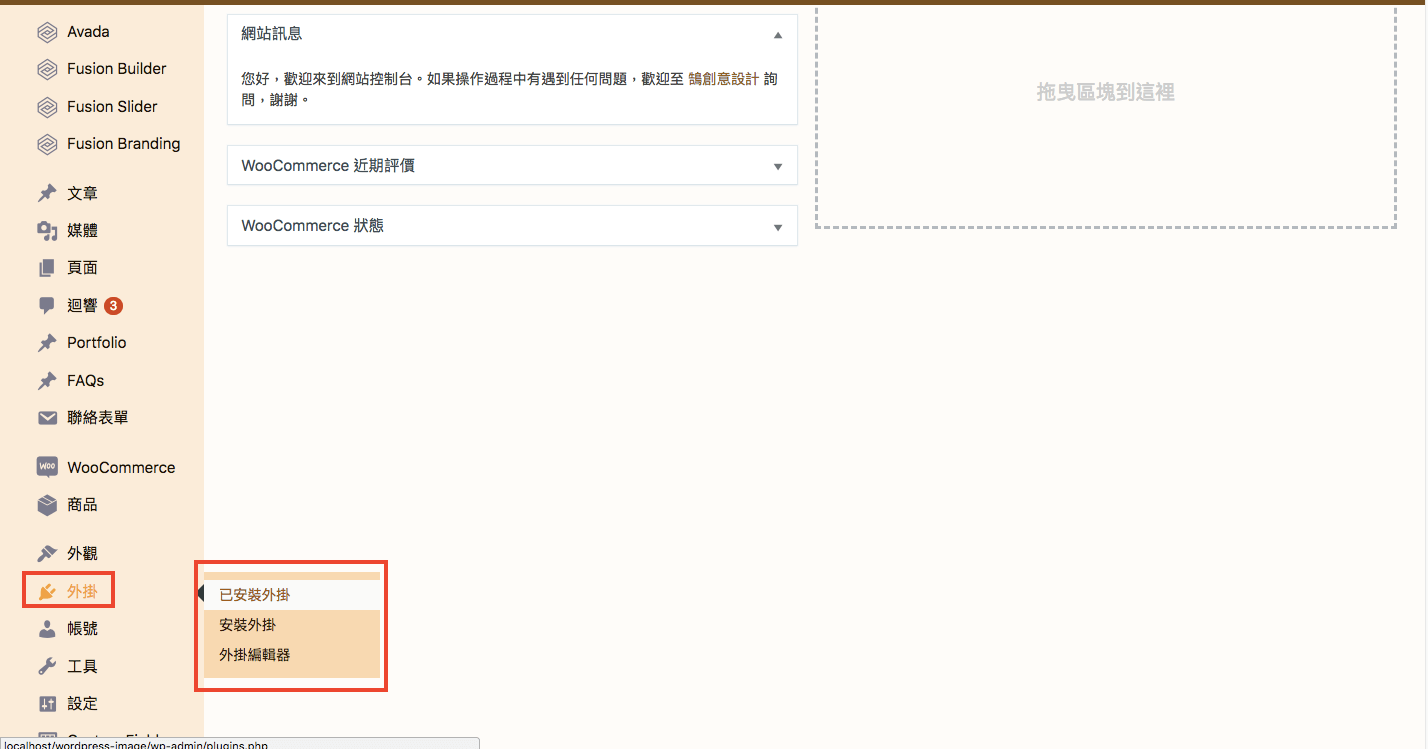
Task: Open the 商品 products box icon
Action: [x=47, y=505]
